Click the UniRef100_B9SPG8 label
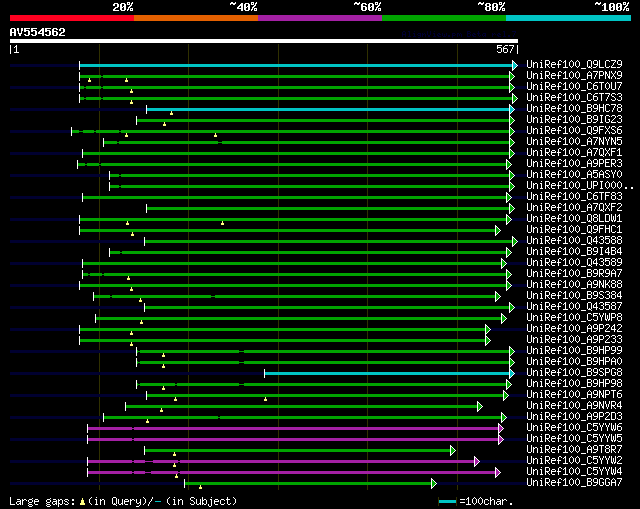Screen dimensions: 640x509 tap(574, 373)
